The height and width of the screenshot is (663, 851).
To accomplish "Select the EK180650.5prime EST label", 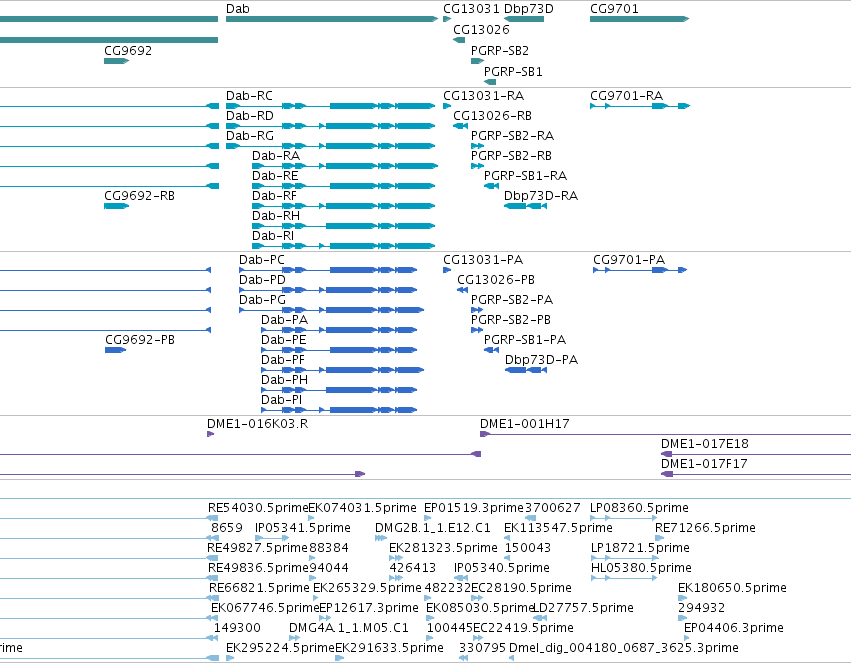I will 732,589.
